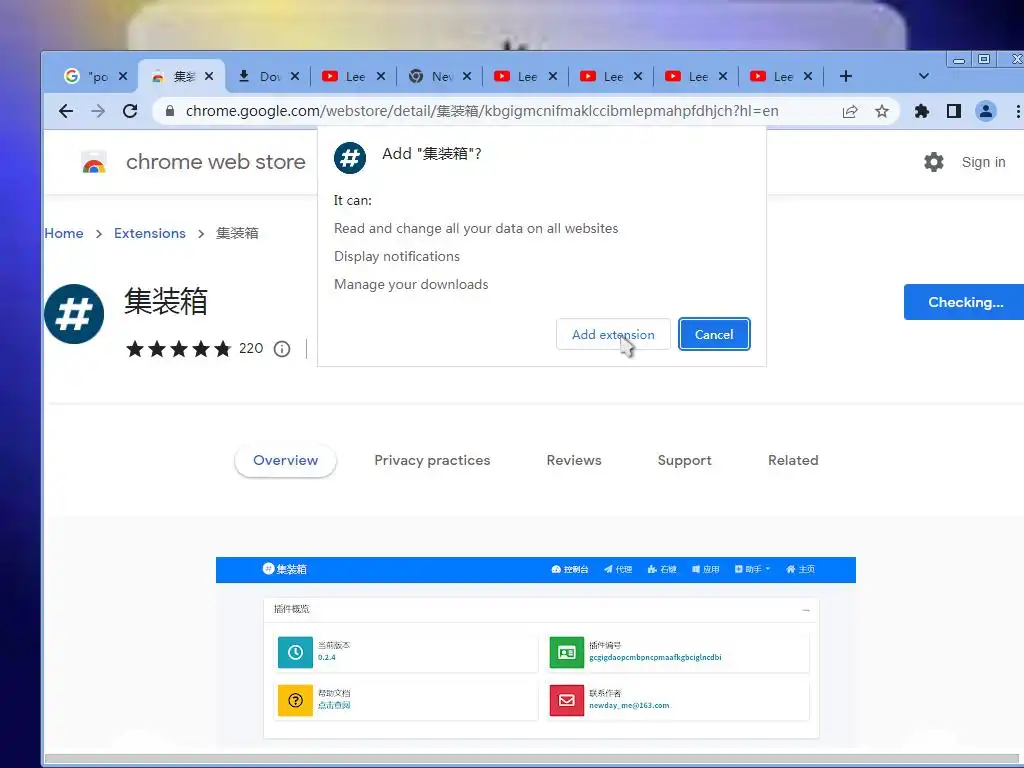Toggle the browser side panel icon

tap(953, 111)
